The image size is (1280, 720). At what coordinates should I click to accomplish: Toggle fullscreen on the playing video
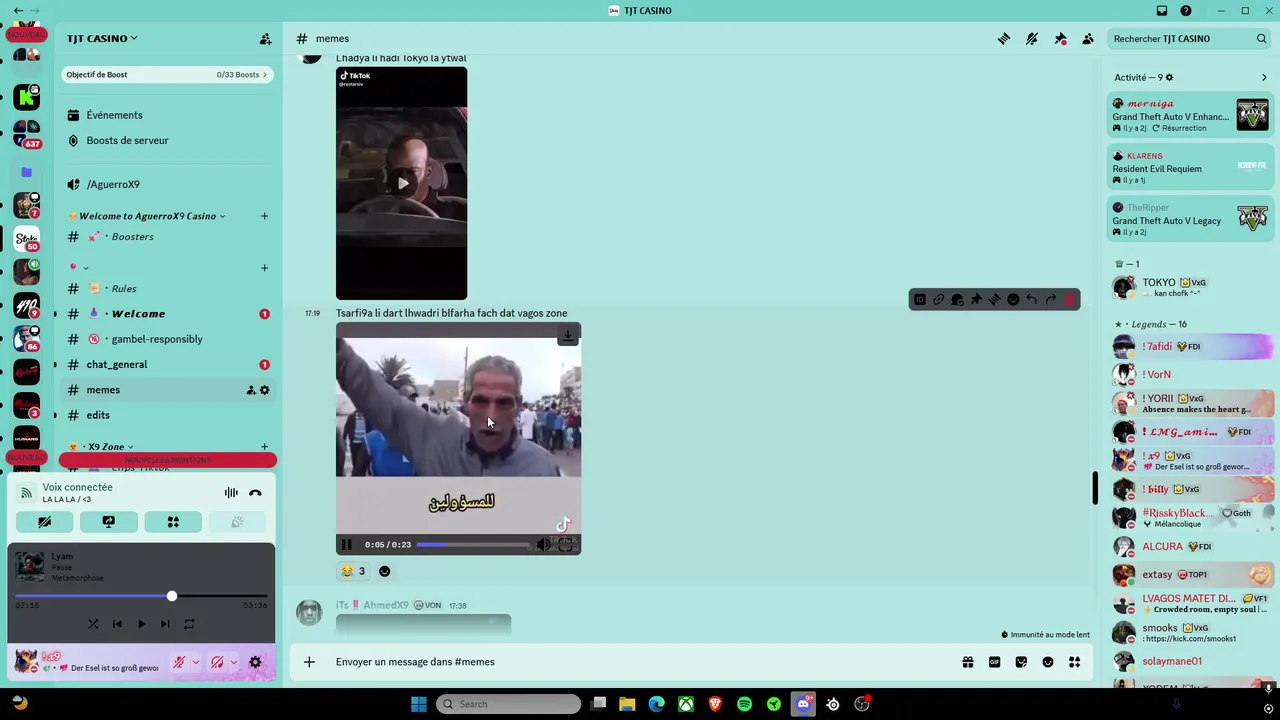(x=566, y=545)
